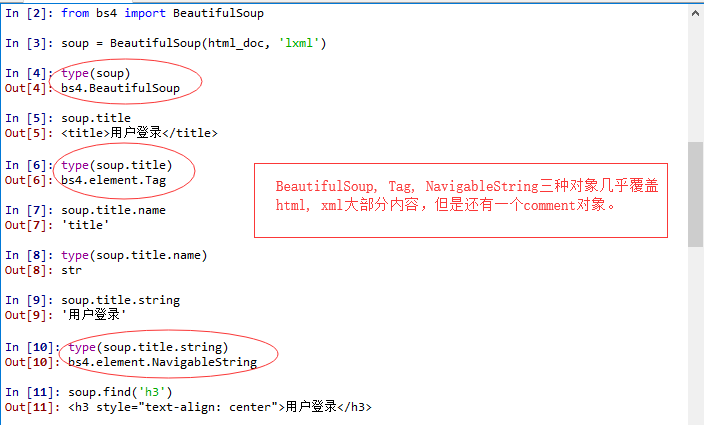Click the bs4.element.NavigableString output
704x425 pixels.
163,362
